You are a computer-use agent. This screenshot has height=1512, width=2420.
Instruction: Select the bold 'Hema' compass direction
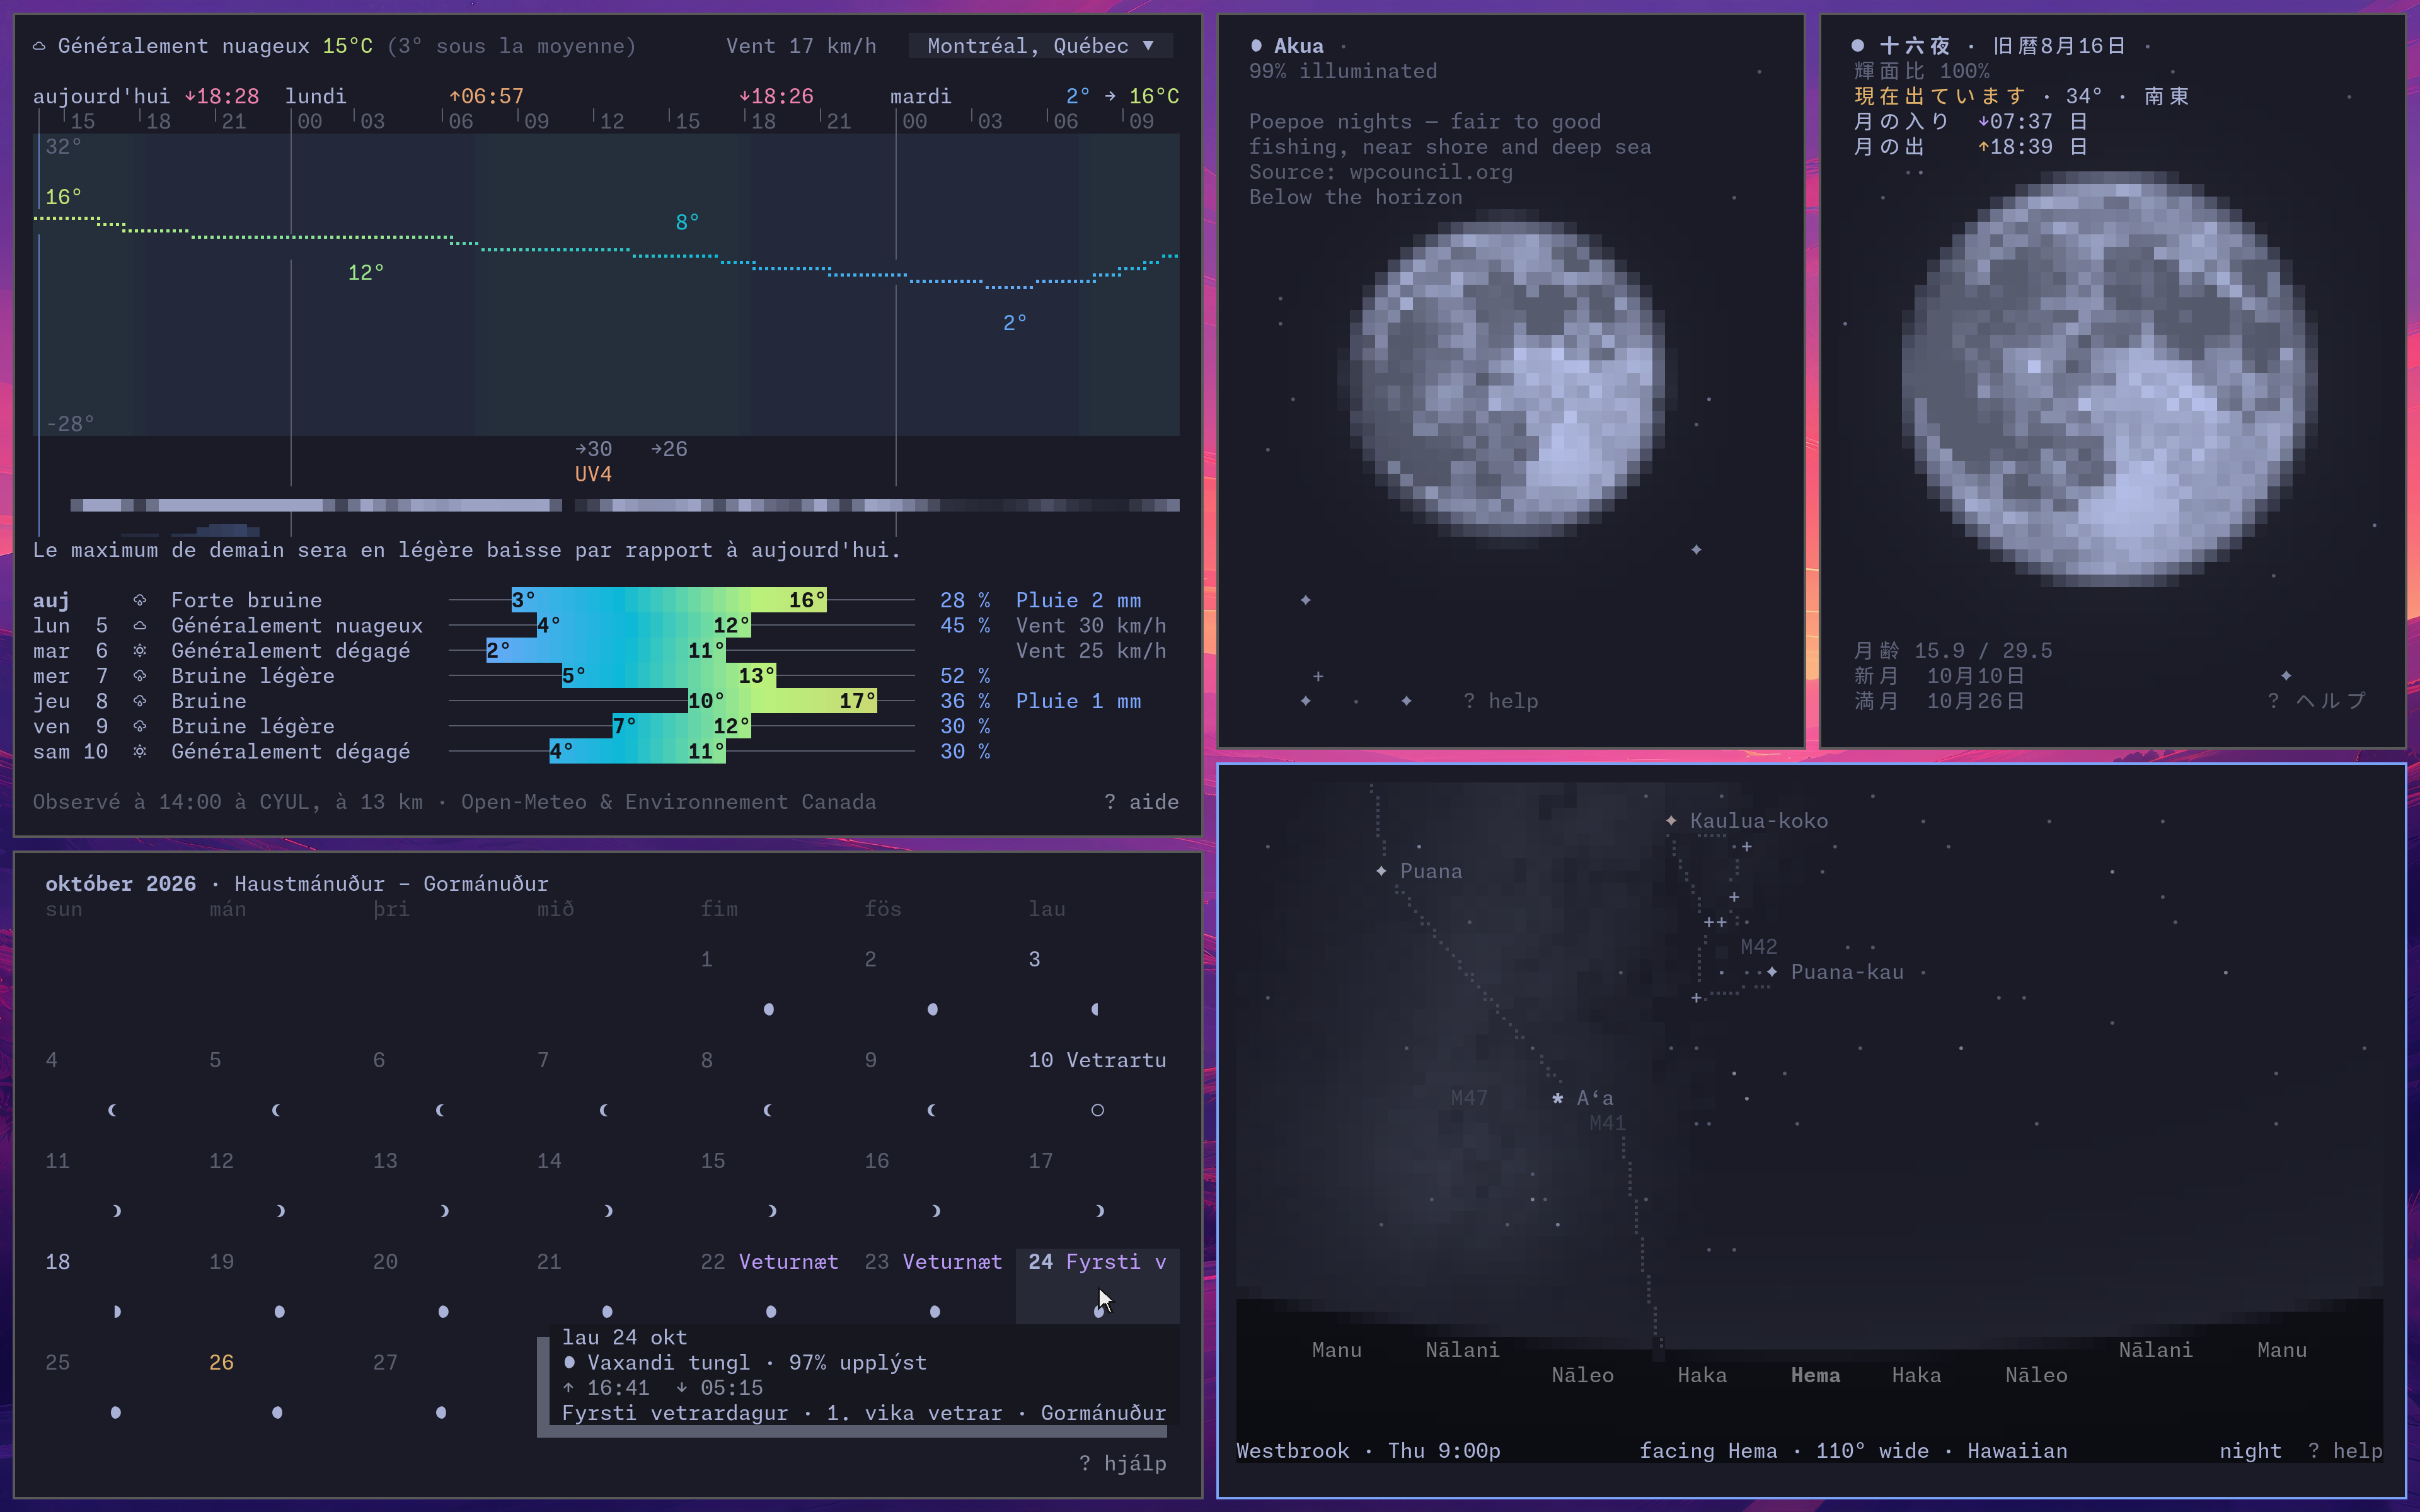(1815, 1375)
